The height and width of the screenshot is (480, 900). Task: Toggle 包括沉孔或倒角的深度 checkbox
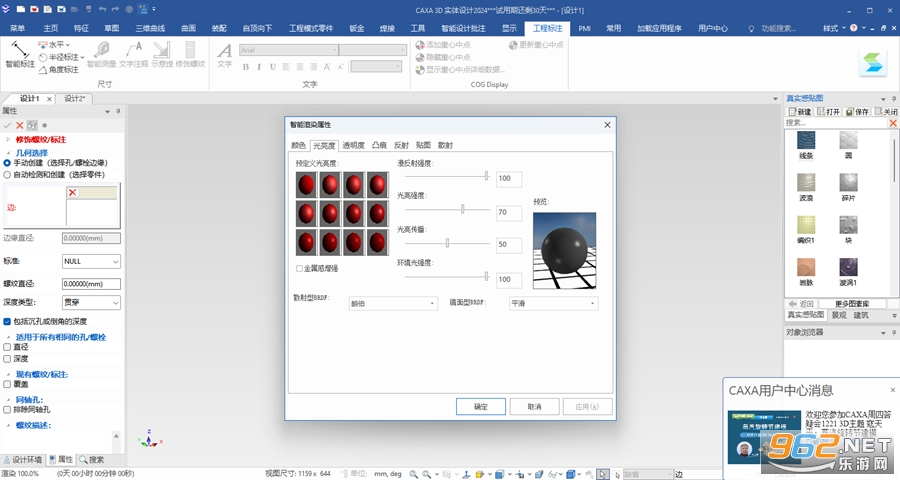[x=7, y=322]
